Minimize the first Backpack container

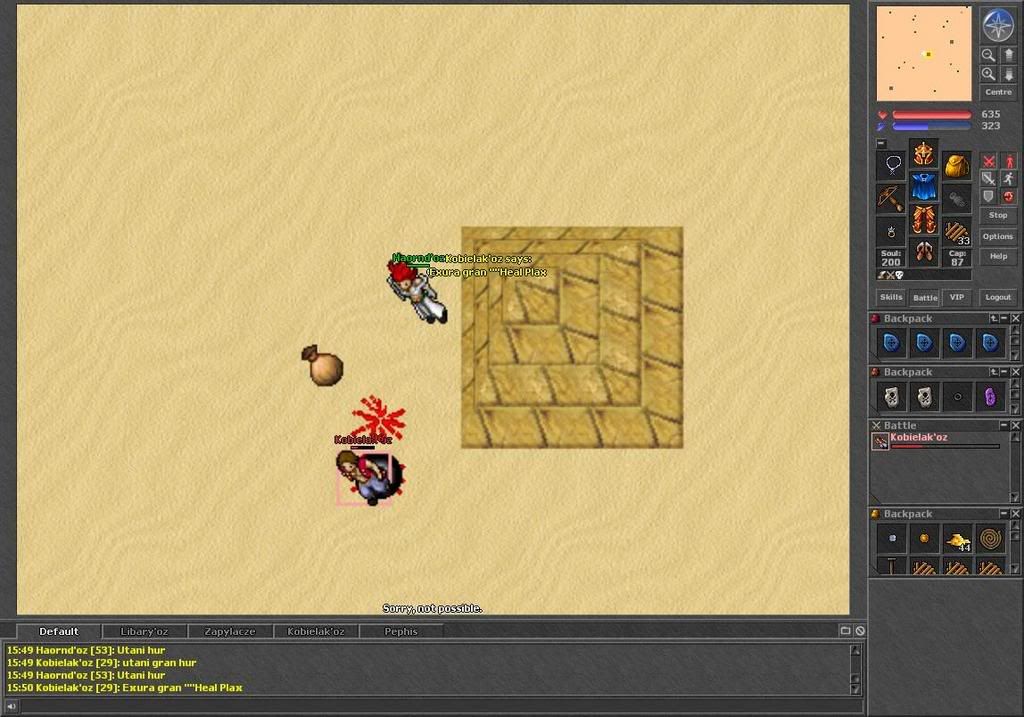pos(1004,318)
